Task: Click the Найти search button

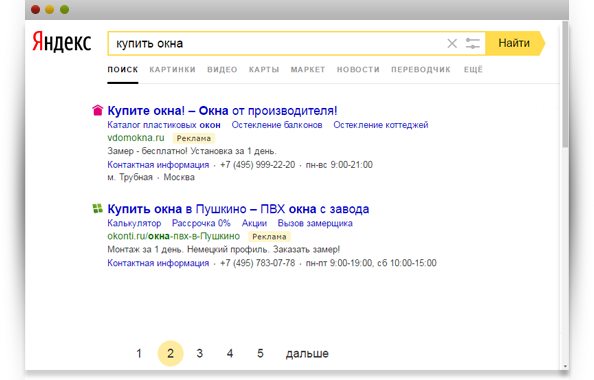Action: click(515, 43)
